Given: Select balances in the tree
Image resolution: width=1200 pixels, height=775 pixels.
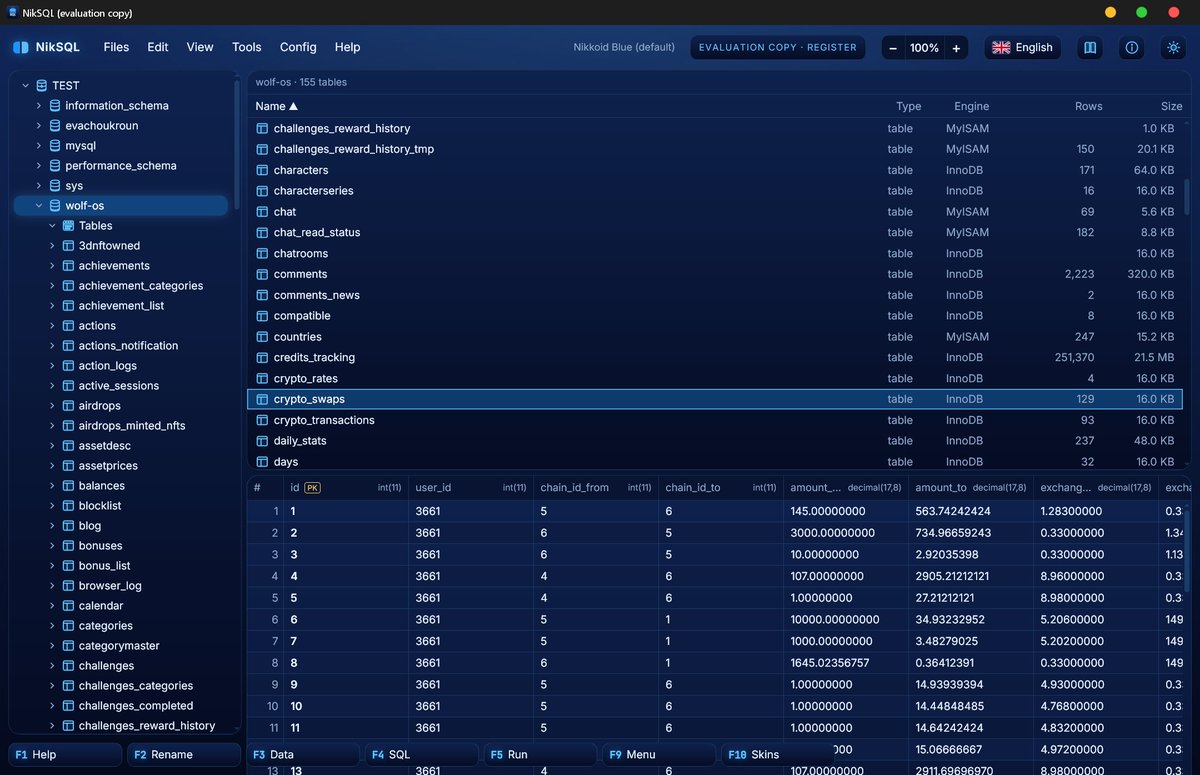Looking at the screenshot, I should [102, 486].
